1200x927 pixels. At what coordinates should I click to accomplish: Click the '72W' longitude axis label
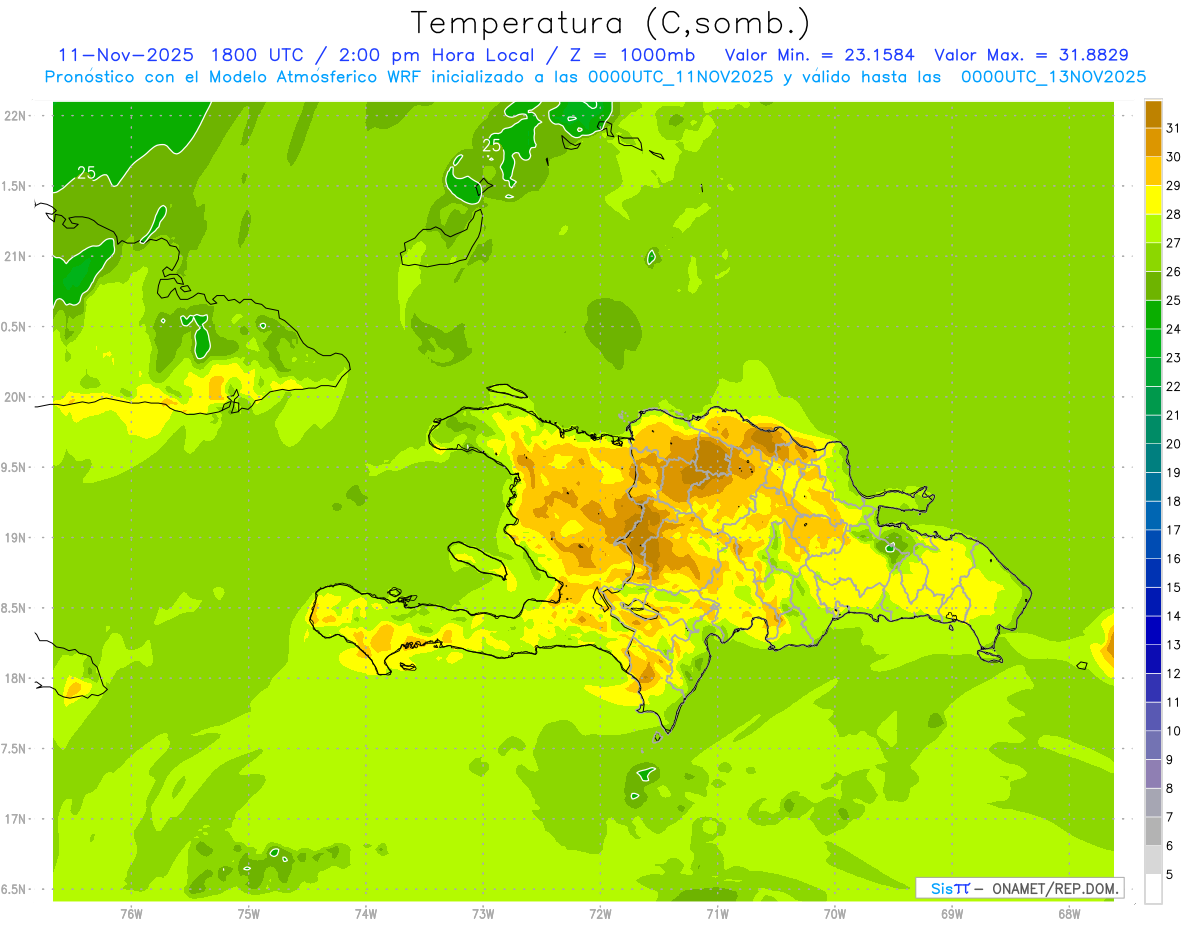click(600, 914)
